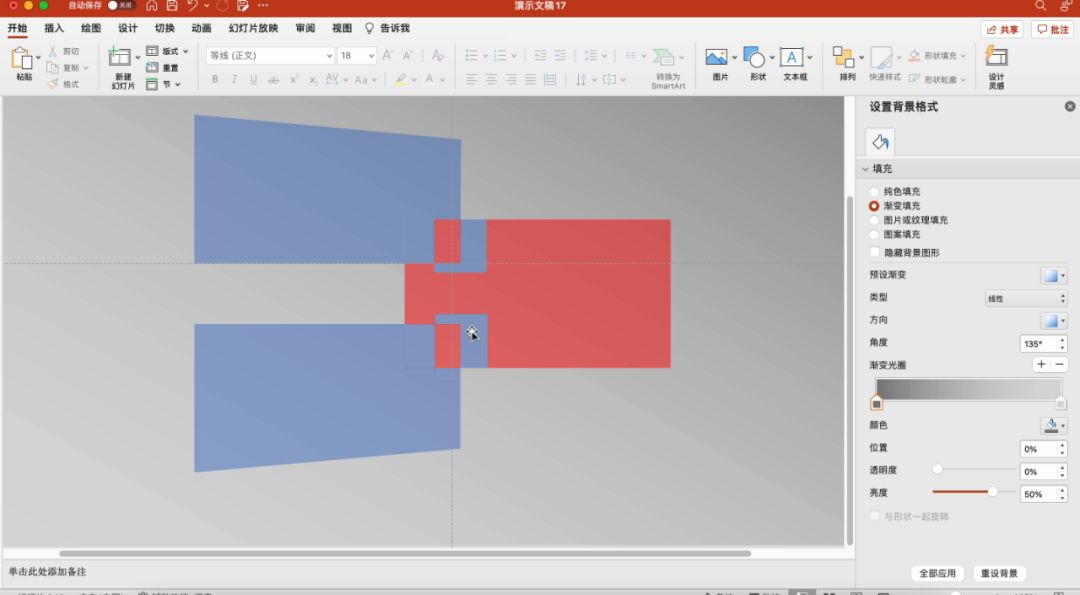The image size is (1080, 595).
Task: Click the Save icon in title bar
Action: pos(172,6)
